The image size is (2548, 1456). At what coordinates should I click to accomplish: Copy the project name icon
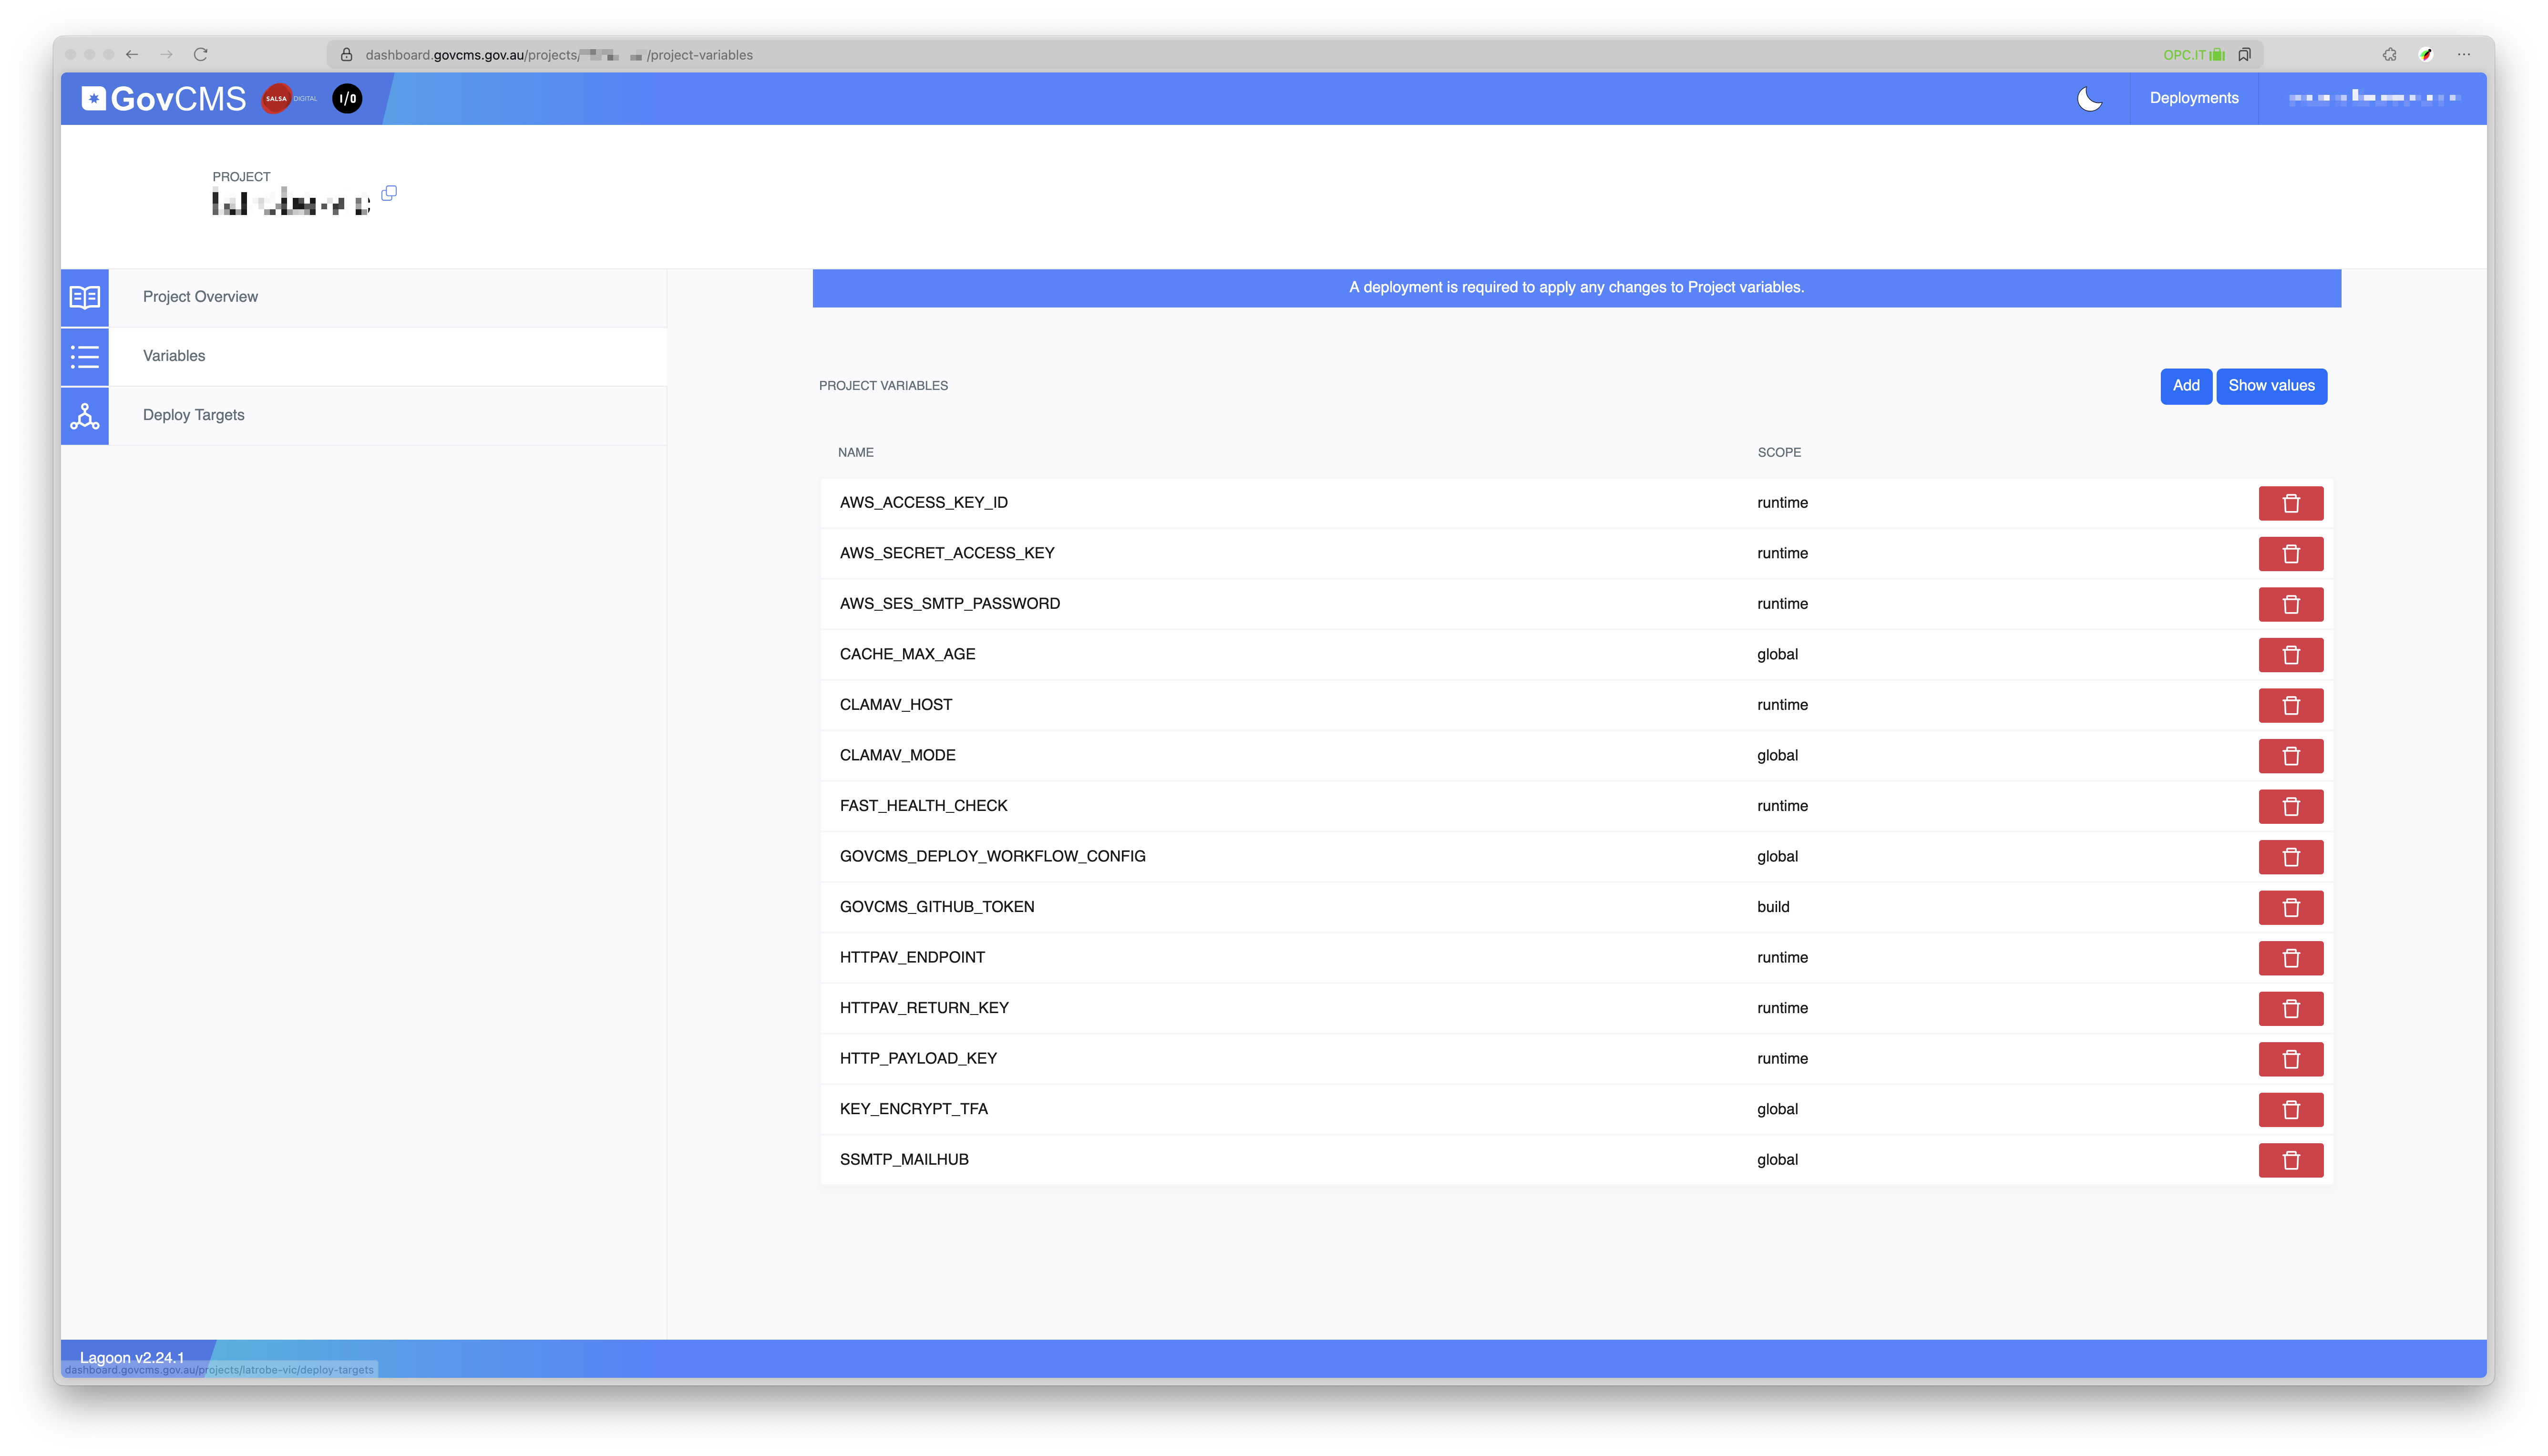point(389,193)
